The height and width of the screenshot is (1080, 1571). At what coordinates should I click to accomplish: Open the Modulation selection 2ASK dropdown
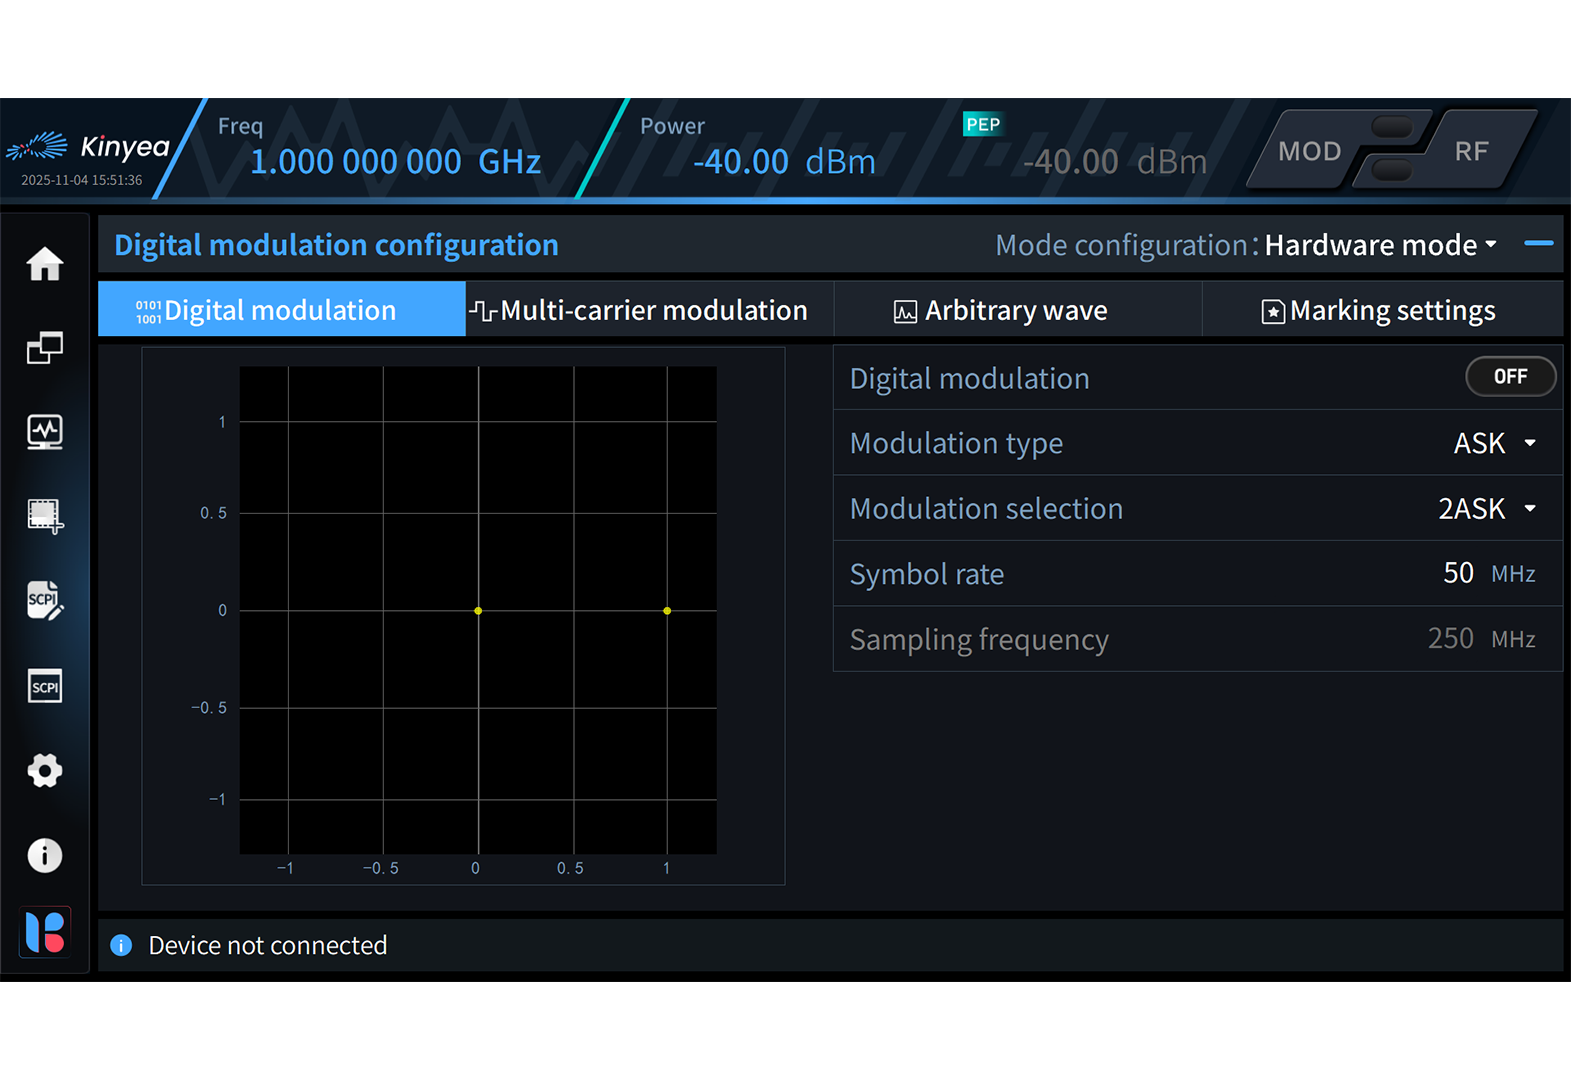(x=1487, y=509)
